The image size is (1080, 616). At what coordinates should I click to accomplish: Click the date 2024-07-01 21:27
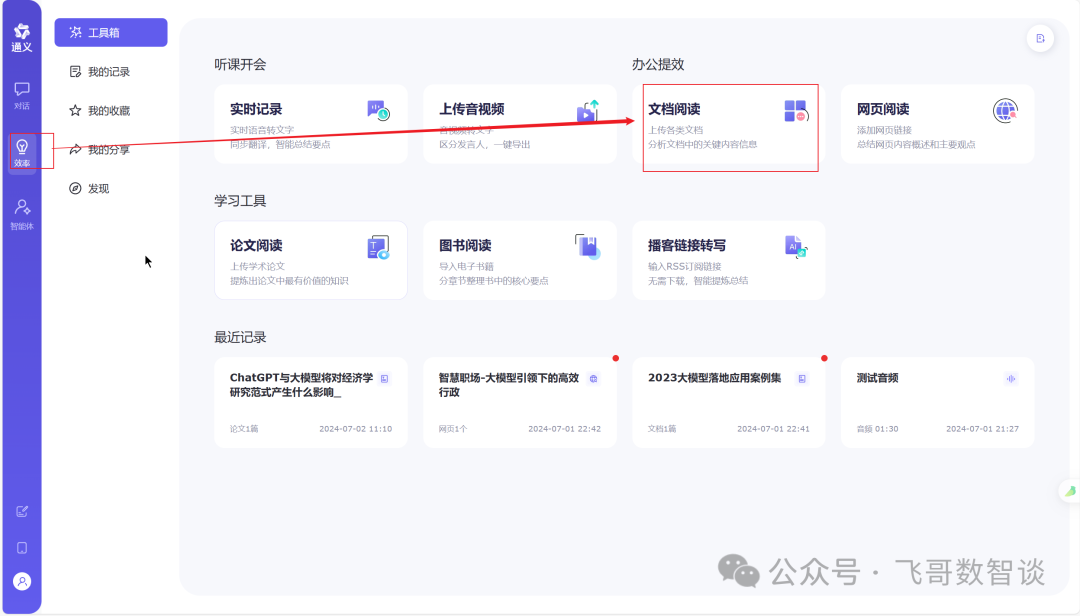point(982,429)
